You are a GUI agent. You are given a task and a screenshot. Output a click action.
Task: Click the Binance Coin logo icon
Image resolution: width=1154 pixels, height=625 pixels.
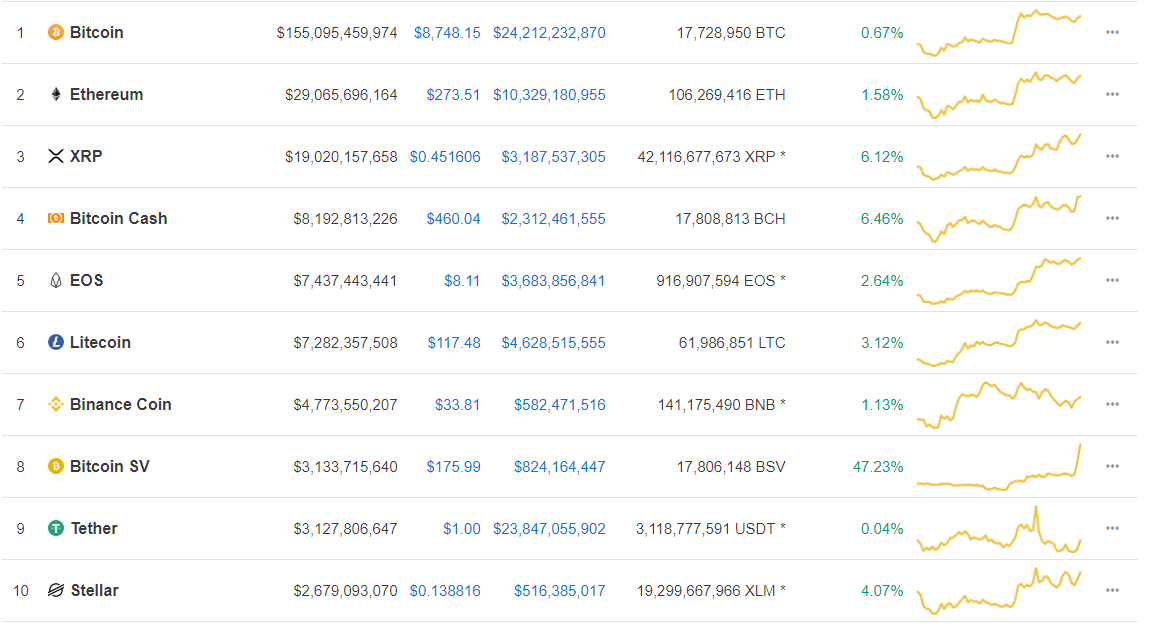point(56,404)
